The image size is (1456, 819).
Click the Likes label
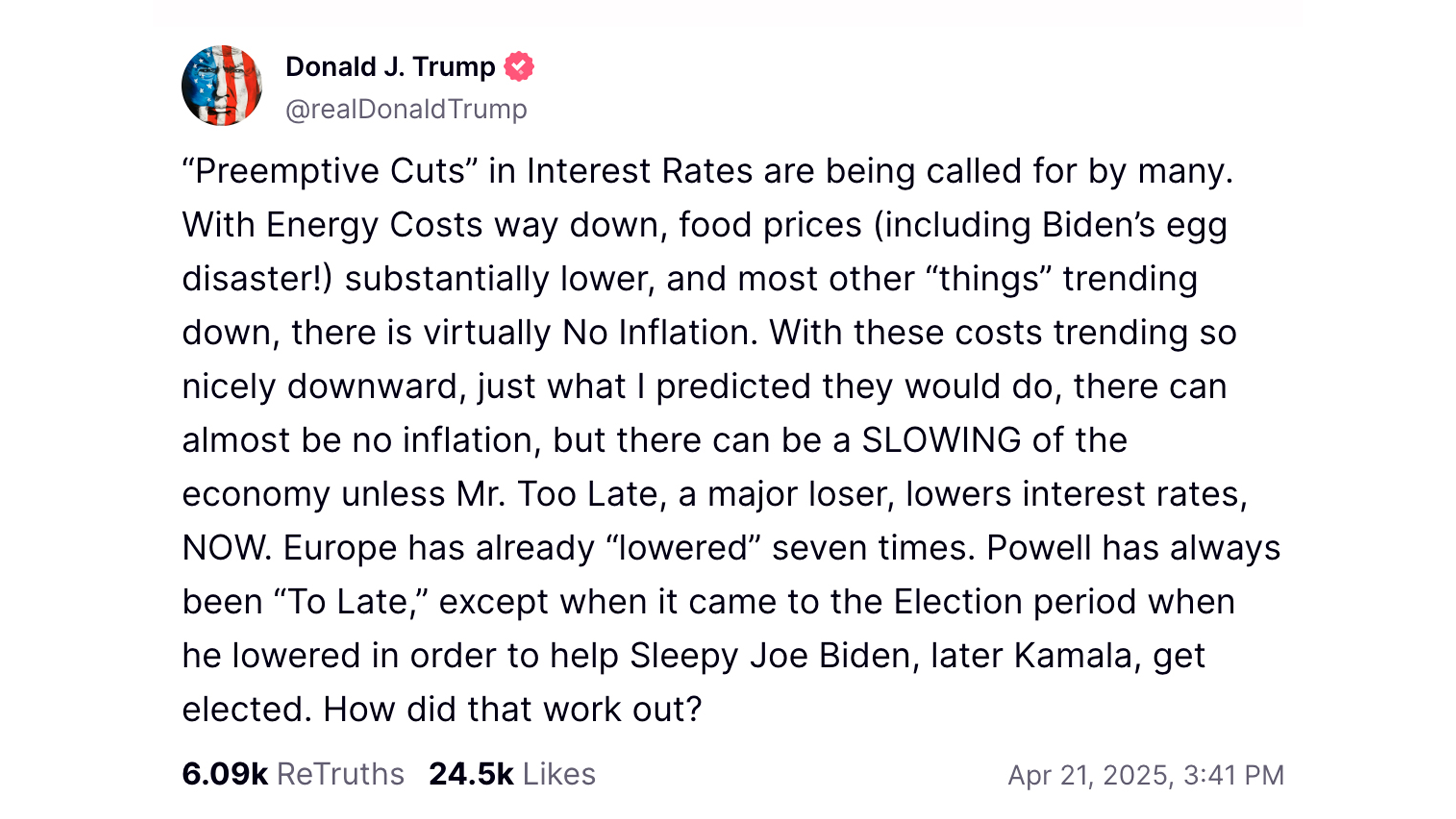[x=560, y=774]
